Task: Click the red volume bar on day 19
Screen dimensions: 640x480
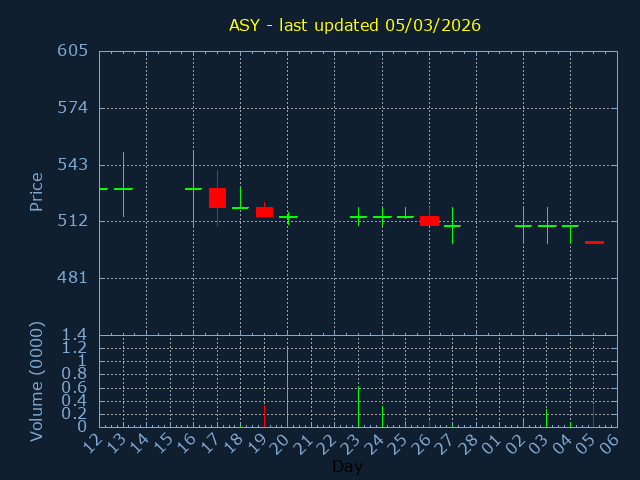Action: click(264, 415)
